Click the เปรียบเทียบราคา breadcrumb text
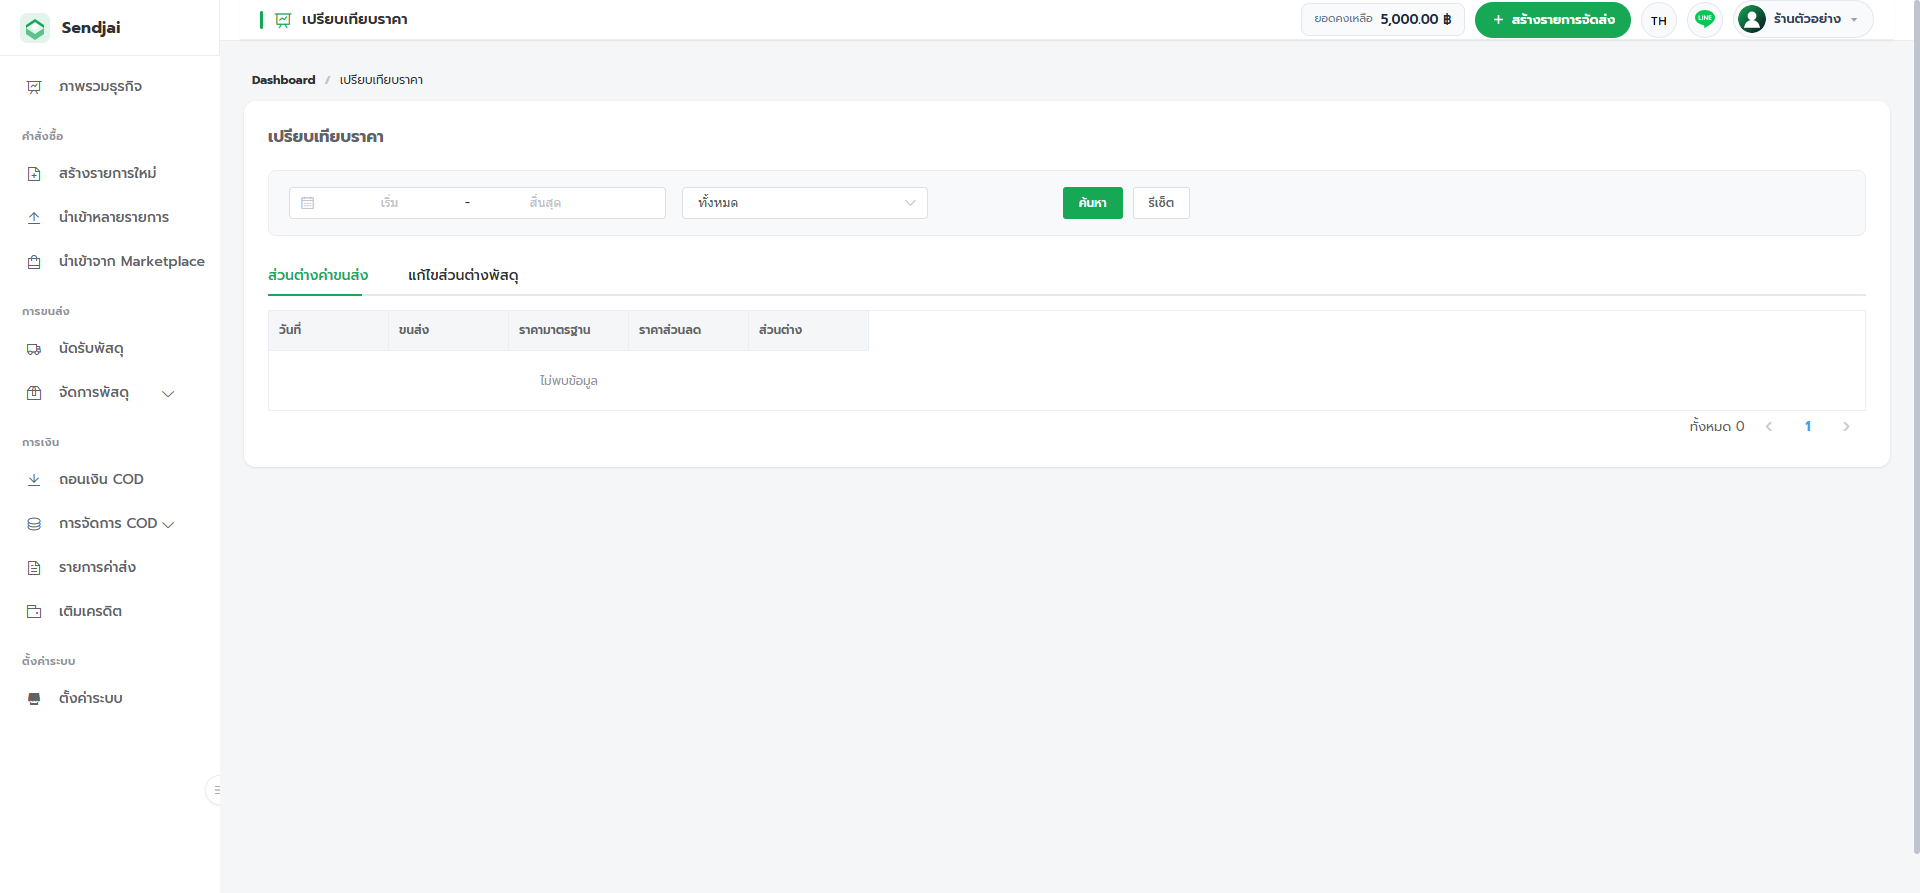This screenshot has height=893, width=1920. (x=381, y=80)
